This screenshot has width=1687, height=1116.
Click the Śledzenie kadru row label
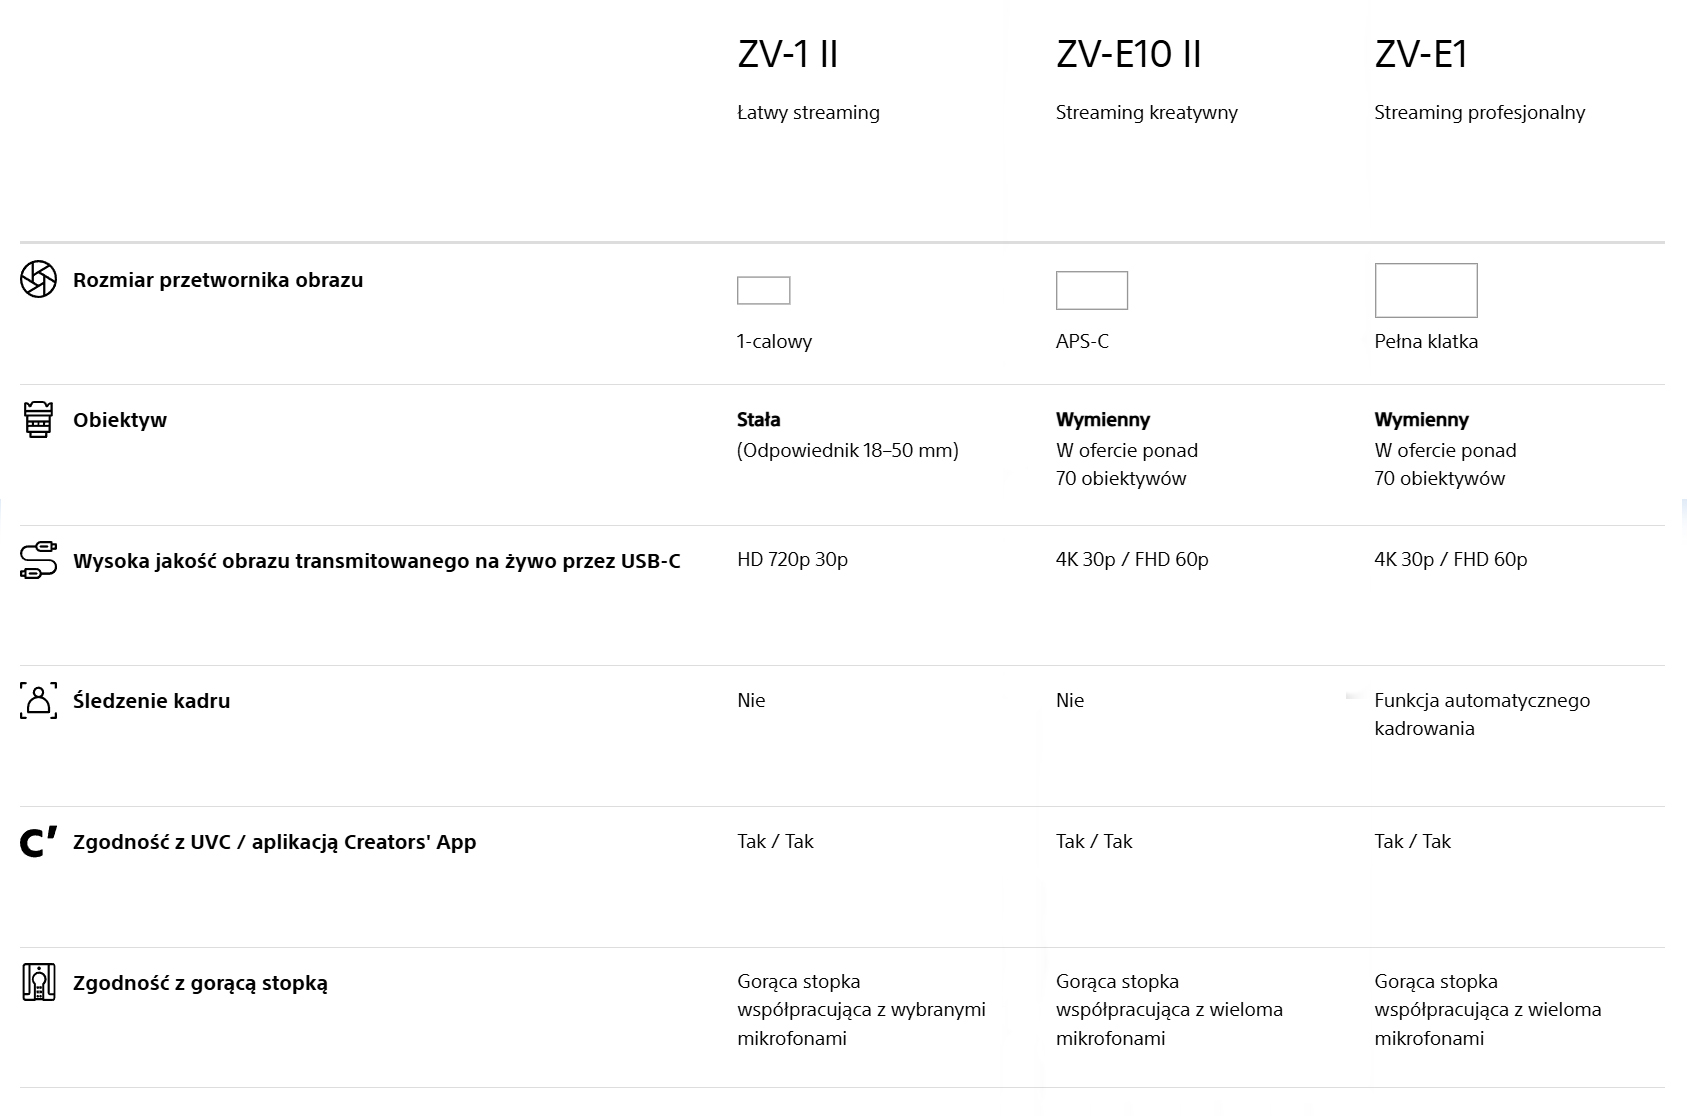pos(151,701)
